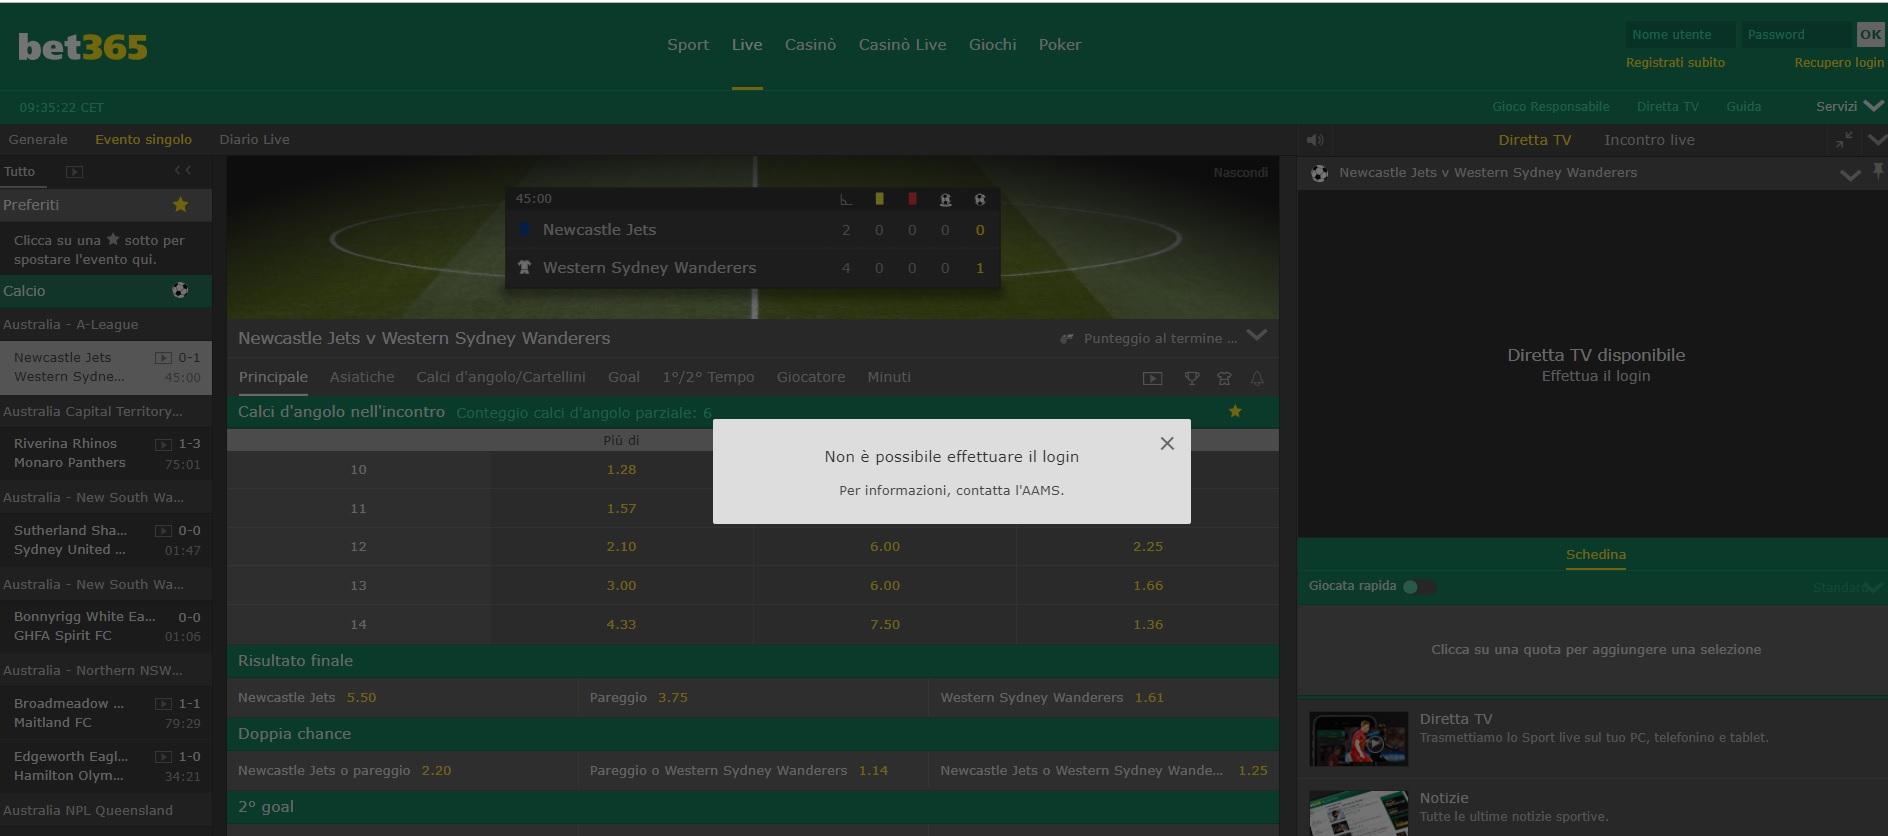Pin the match panel with pushpin icon
This screenshot has width=1888, height=836.
coord(1878,172)
